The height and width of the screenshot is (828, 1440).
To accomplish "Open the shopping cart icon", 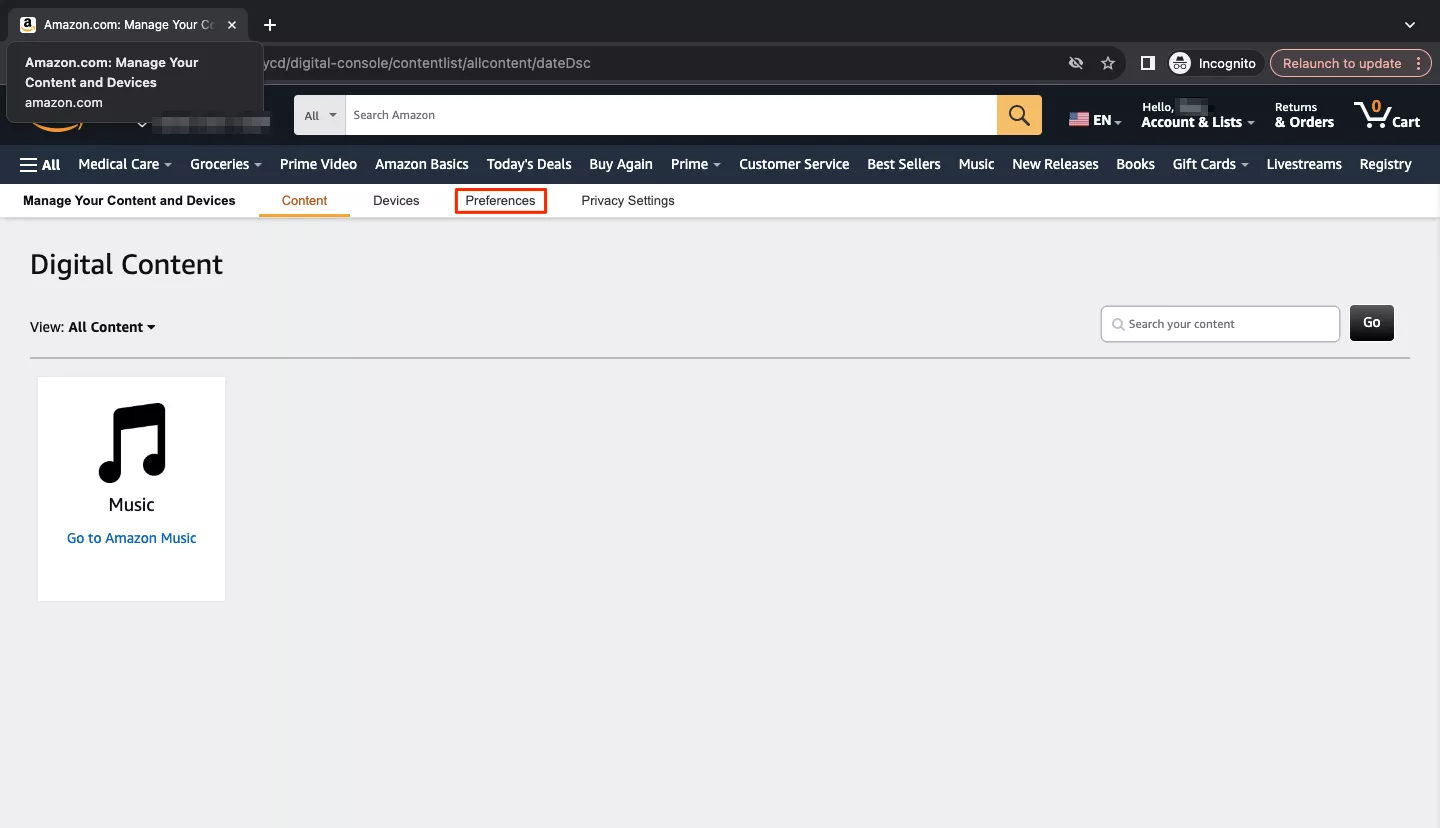I will (x=1387, y=114).
